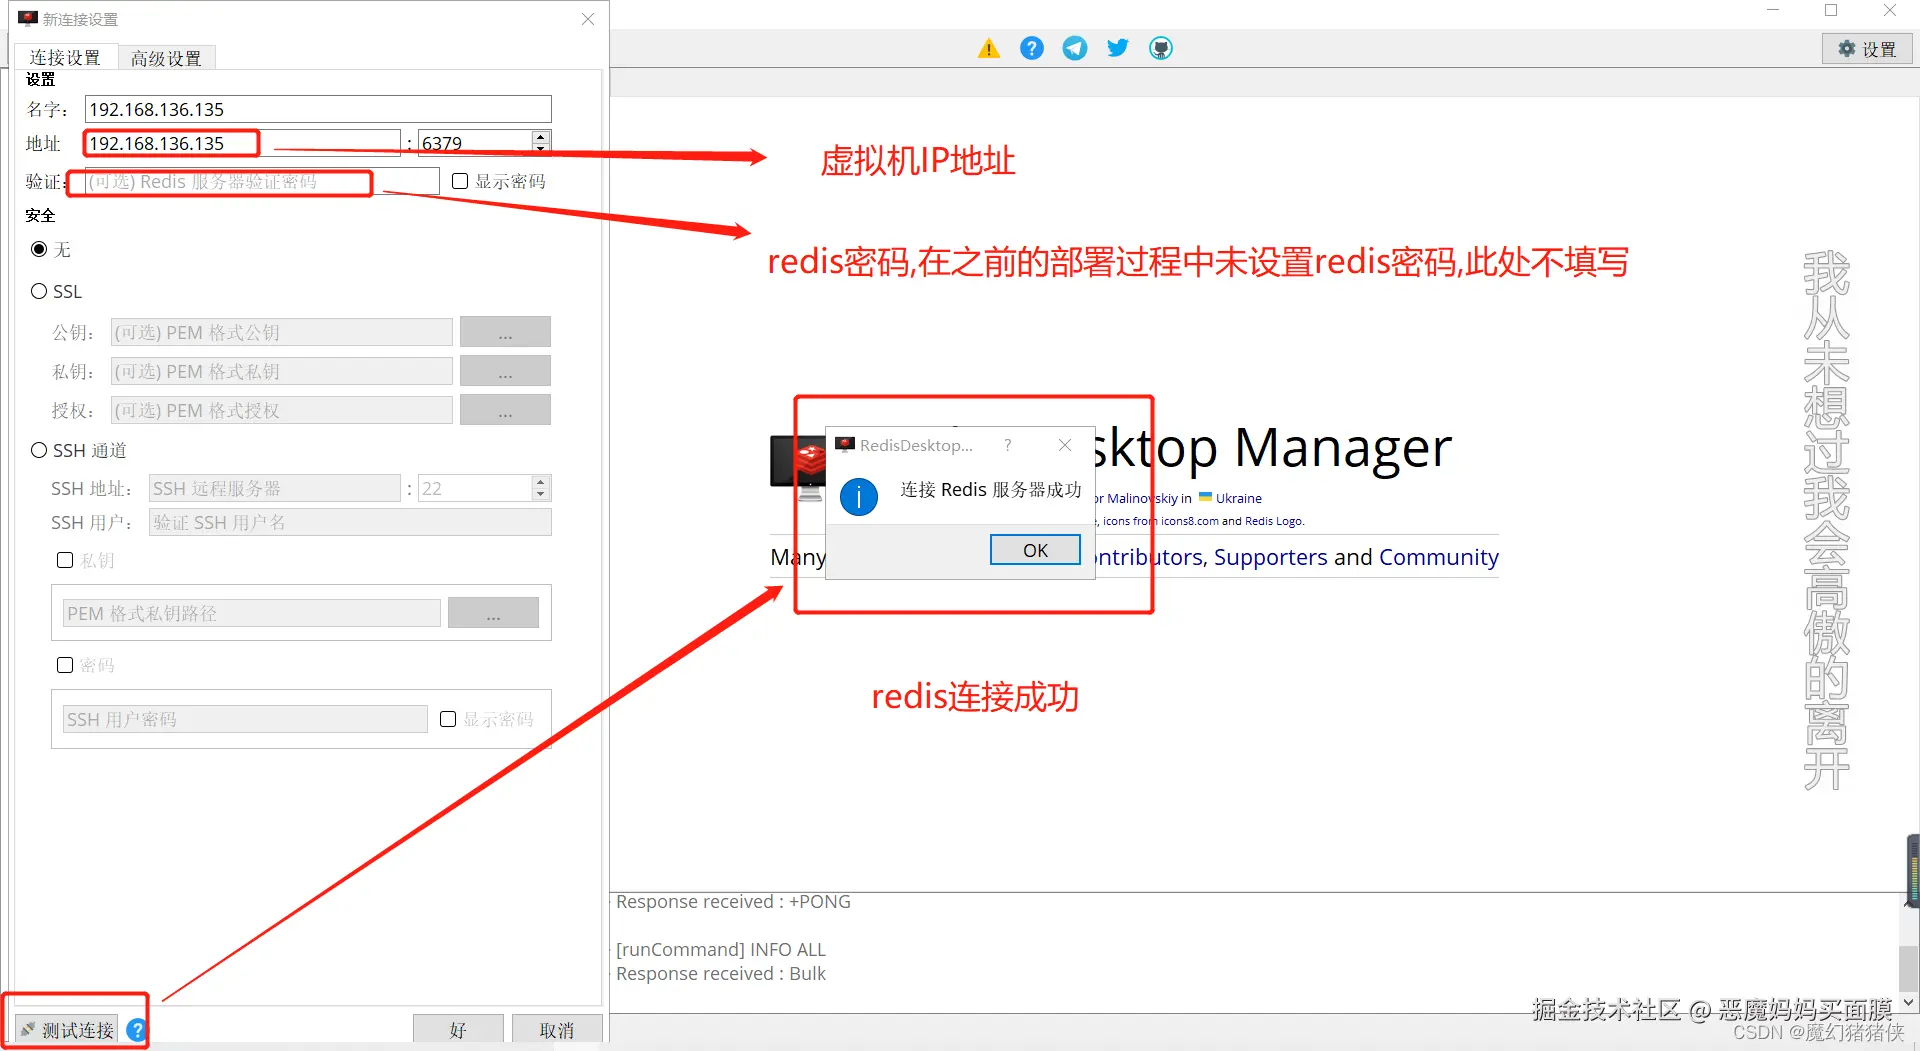Open the Community link
Image resolution: width=1920 pixels, height=1051 pixels.
point(1438,557)
